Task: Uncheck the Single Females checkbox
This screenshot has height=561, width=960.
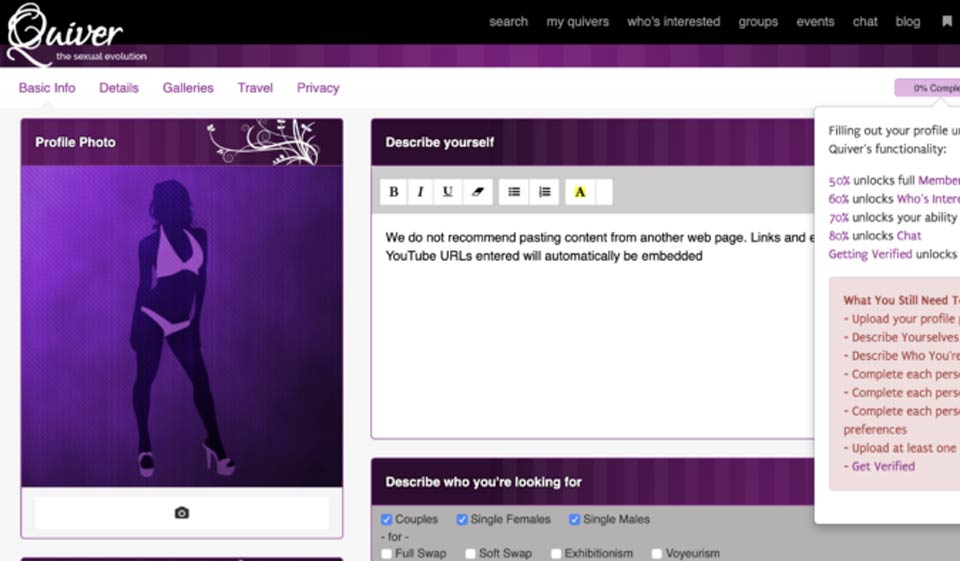Action: [462, 520]
